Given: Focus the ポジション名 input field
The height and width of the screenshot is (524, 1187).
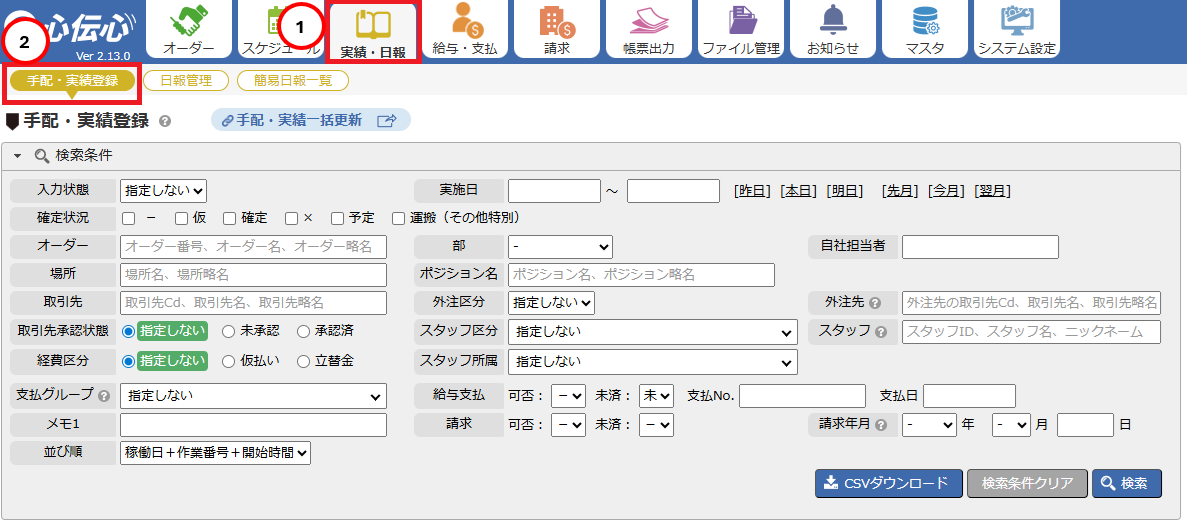Looking at the screenshot, I should coord(642,275).
